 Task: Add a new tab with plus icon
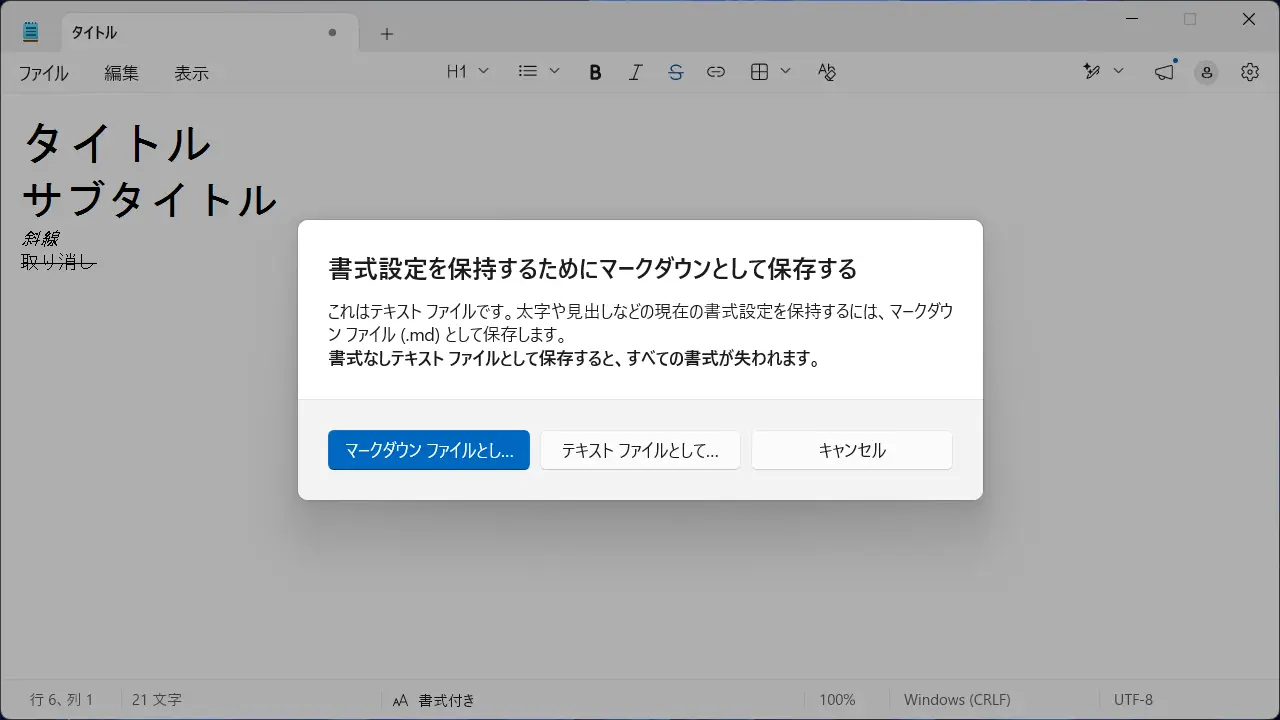[x=387, y=33]
